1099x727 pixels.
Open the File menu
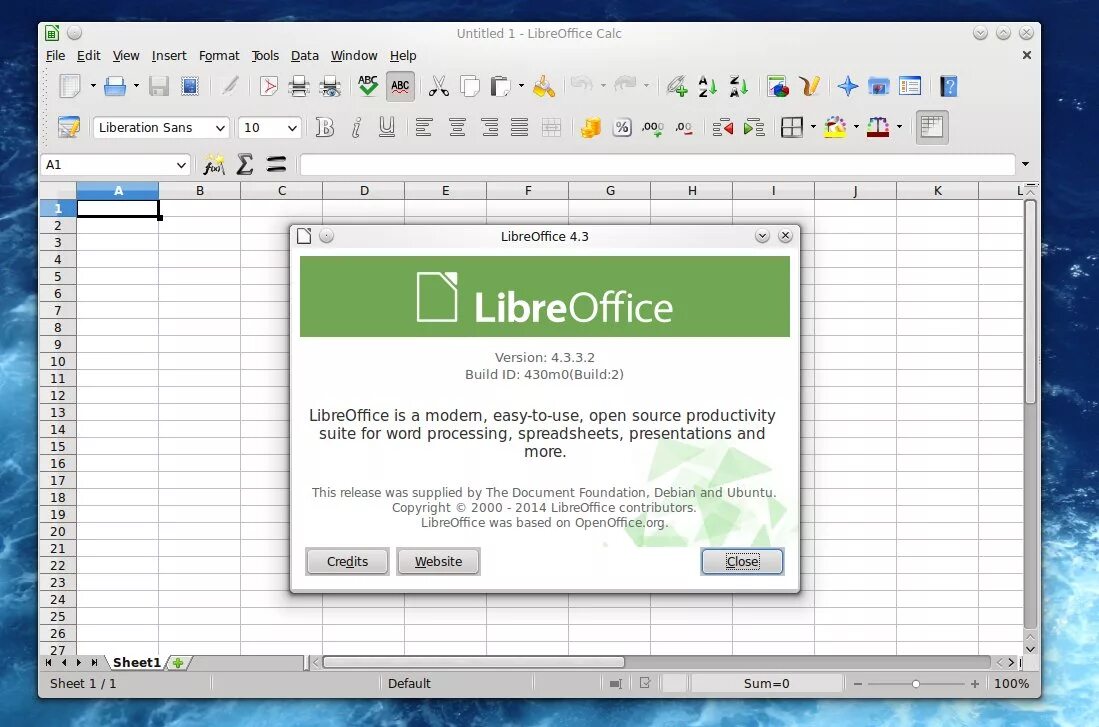[x=55, y=55]
